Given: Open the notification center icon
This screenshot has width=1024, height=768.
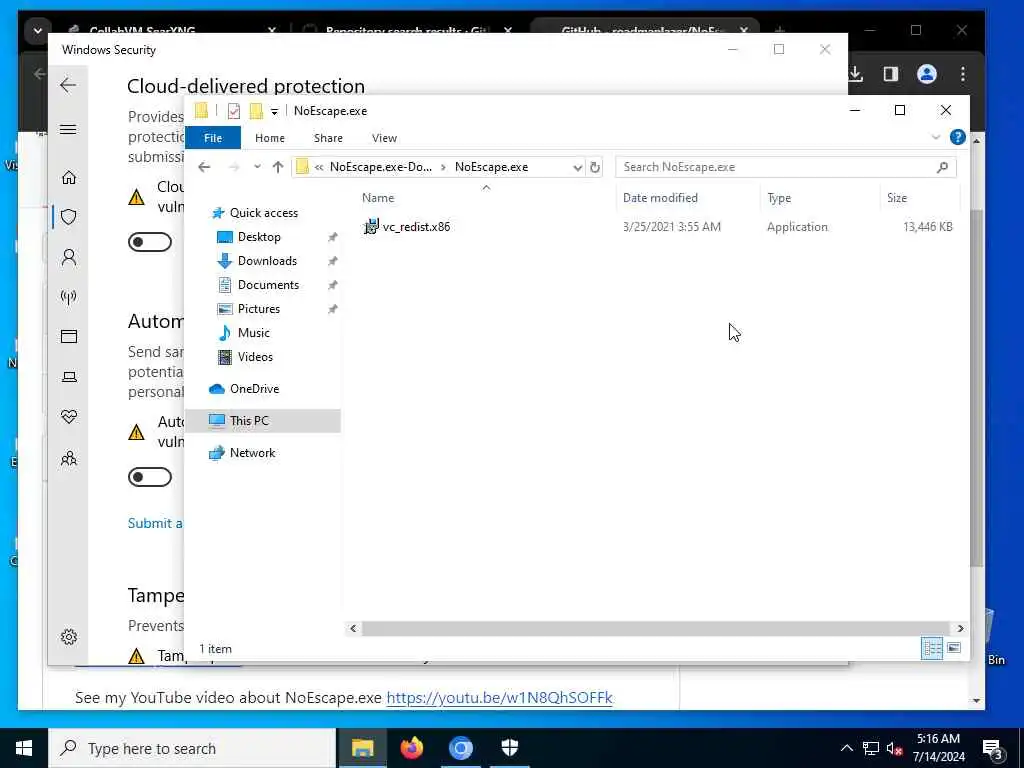Looking at the screenshot, I should point(993,749).
